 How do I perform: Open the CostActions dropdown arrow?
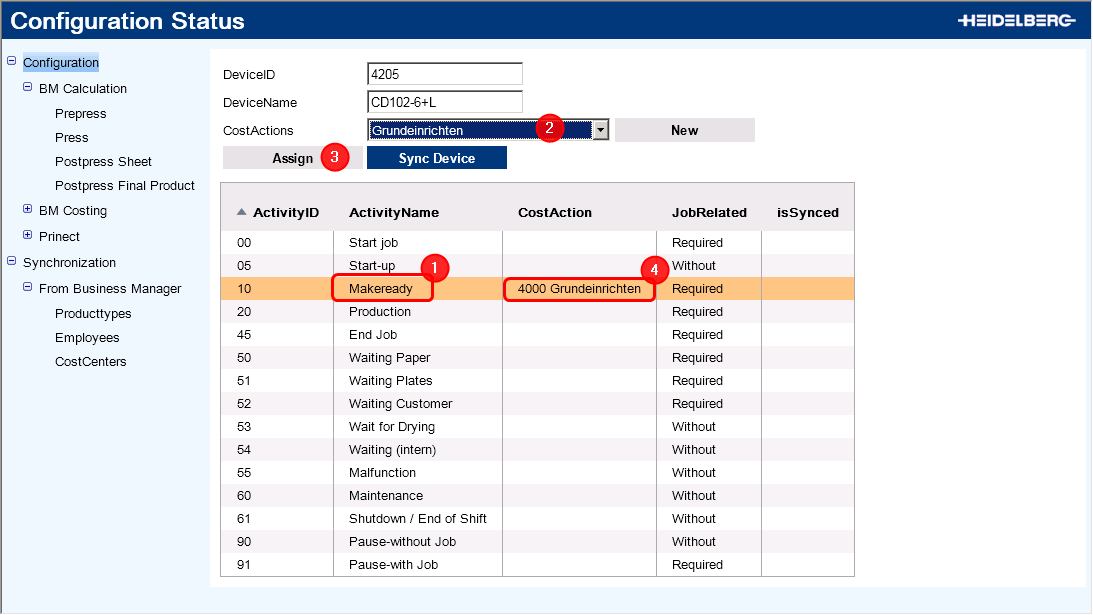(600, 130)
